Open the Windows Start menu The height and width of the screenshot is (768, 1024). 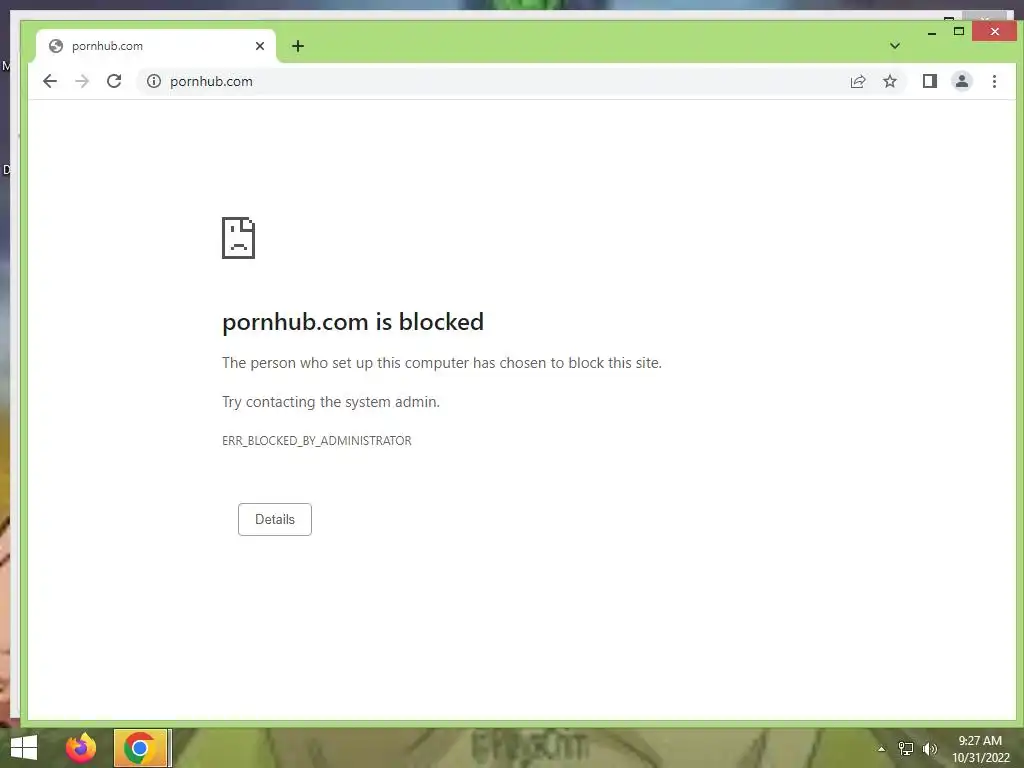pos(24,748)
